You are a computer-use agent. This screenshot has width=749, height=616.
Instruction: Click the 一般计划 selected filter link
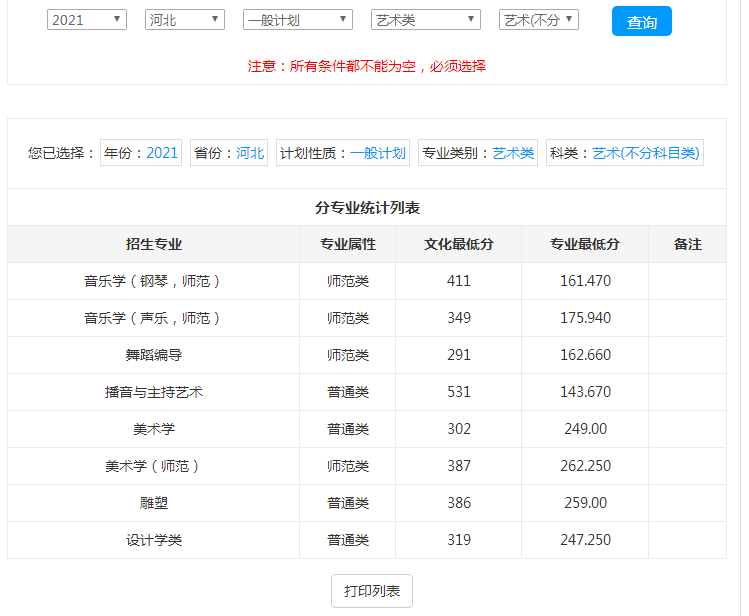(x=378, y=153)
